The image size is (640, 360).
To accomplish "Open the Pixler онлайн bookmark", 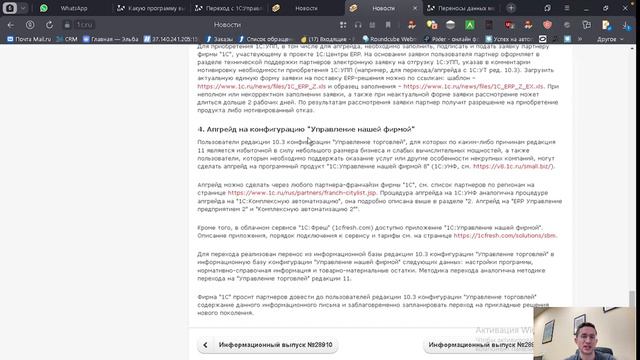I will (451, 39).
